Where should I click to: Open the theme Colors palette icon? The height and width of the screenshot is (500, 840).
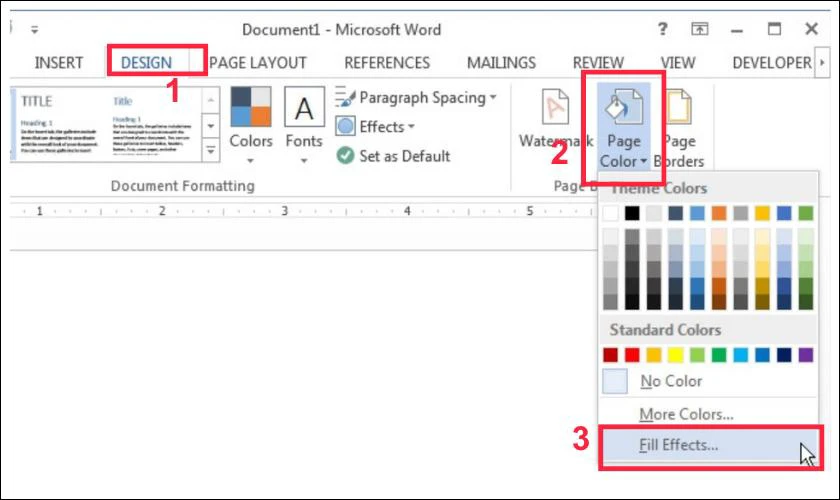pyautogui.click(x=251, y=106)
